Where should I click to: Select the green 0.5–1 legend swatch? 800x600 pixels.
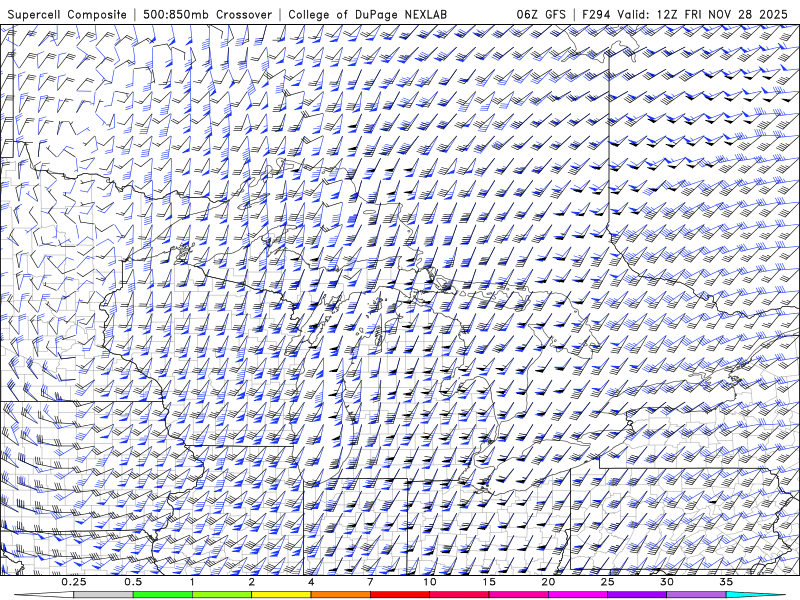pyautogui.click(x=163, y=595)
